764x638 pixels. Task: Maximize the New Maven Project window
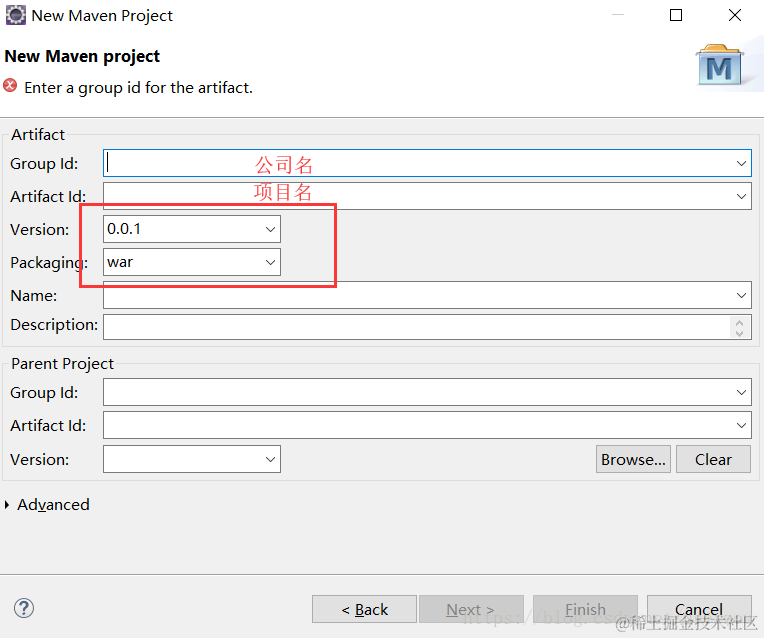[x=676, y=15]
